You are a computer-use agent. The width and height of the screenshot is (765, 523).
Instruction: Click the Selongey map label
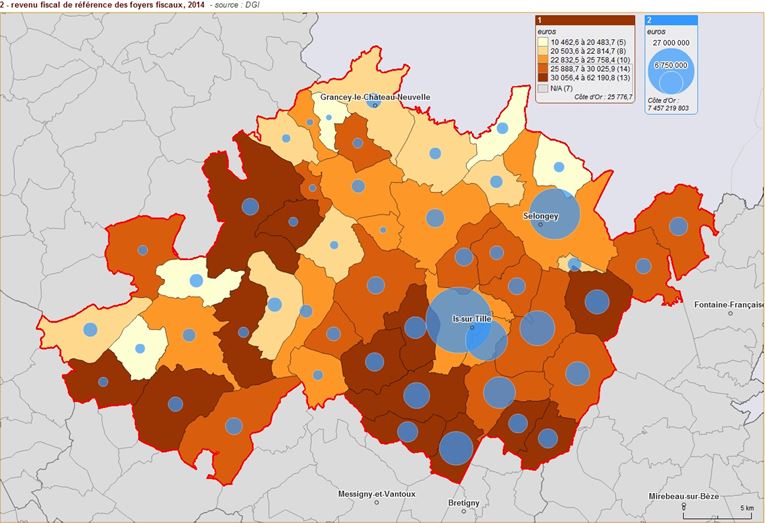541,216
